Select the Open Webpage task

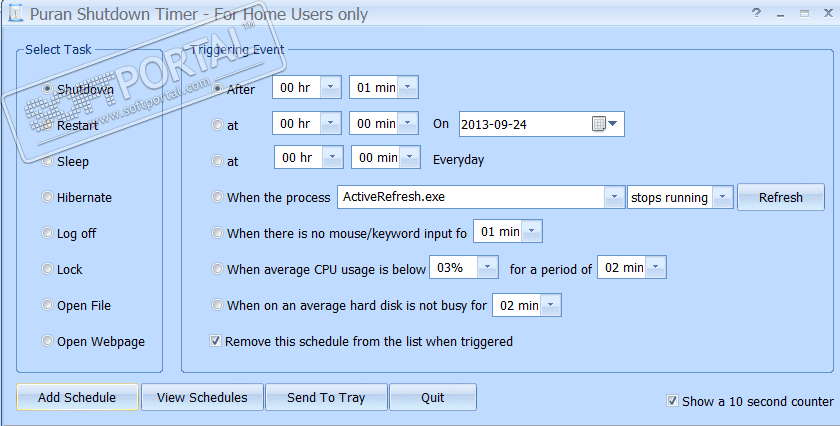coord(47,341)
